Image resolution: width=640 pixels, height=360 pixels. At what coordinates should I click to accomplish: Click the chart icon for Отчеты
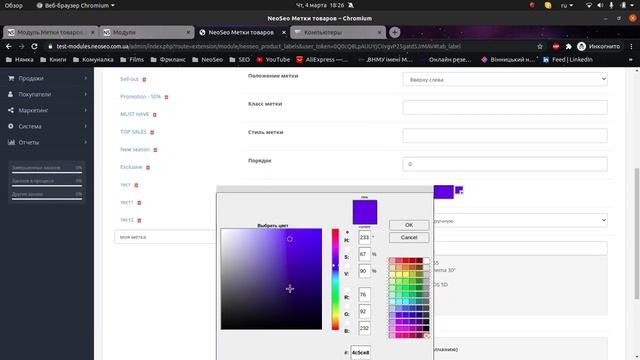tap(11, 142)
